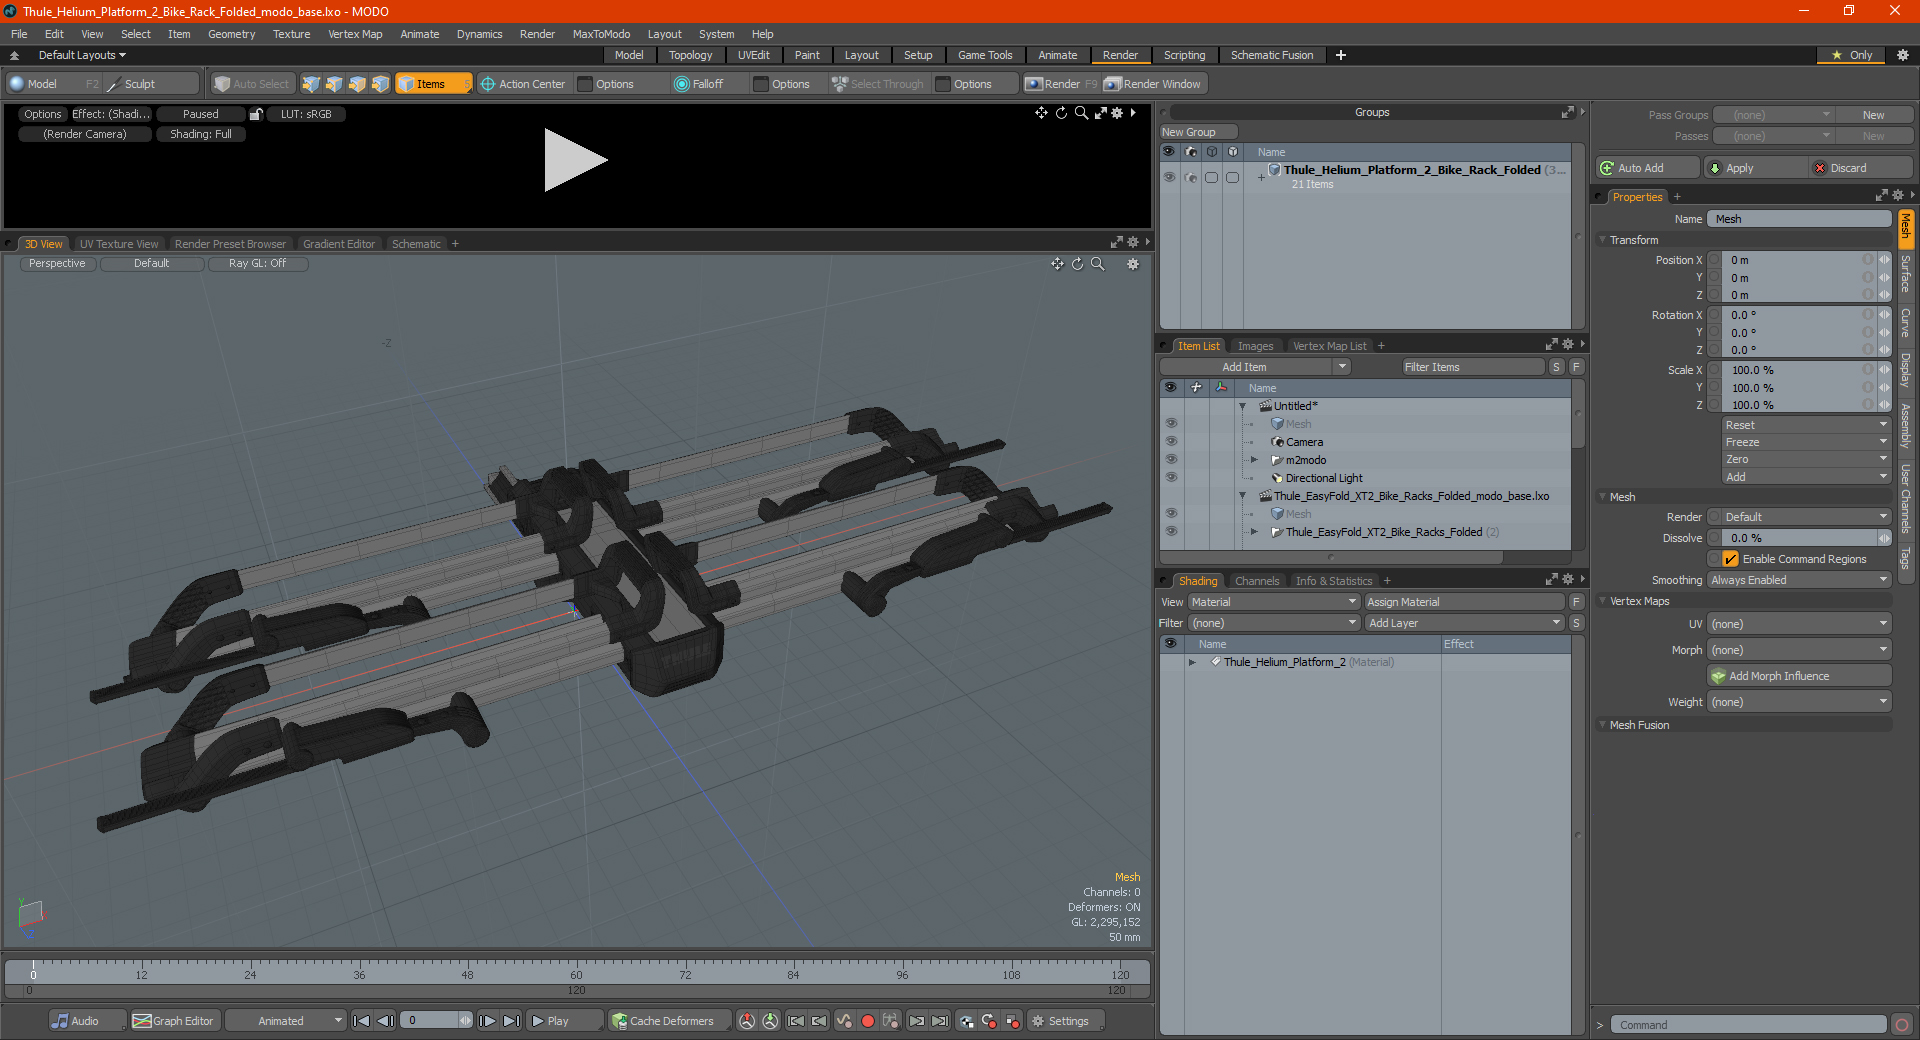Toggle visibility of m2modo item

pyautogui.click(x=1170, y=460)
